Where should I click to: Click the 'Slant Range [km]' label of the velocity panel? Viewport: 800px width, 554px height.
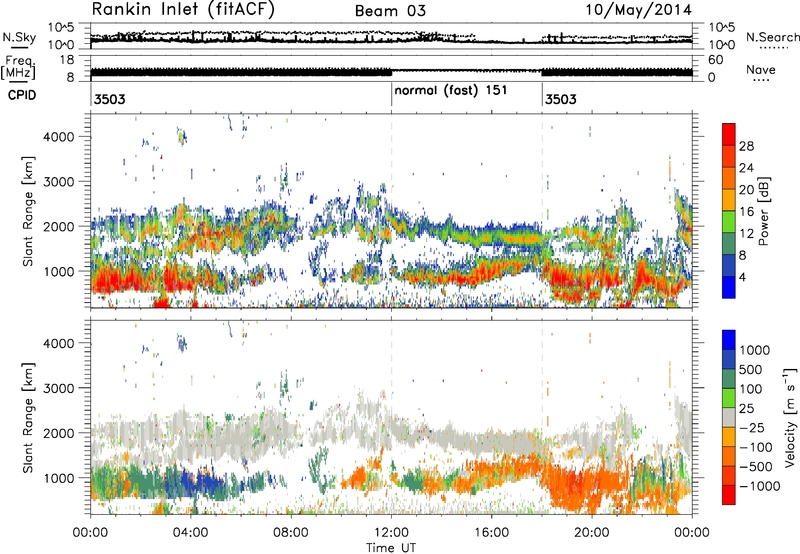[x=29, y=417]
